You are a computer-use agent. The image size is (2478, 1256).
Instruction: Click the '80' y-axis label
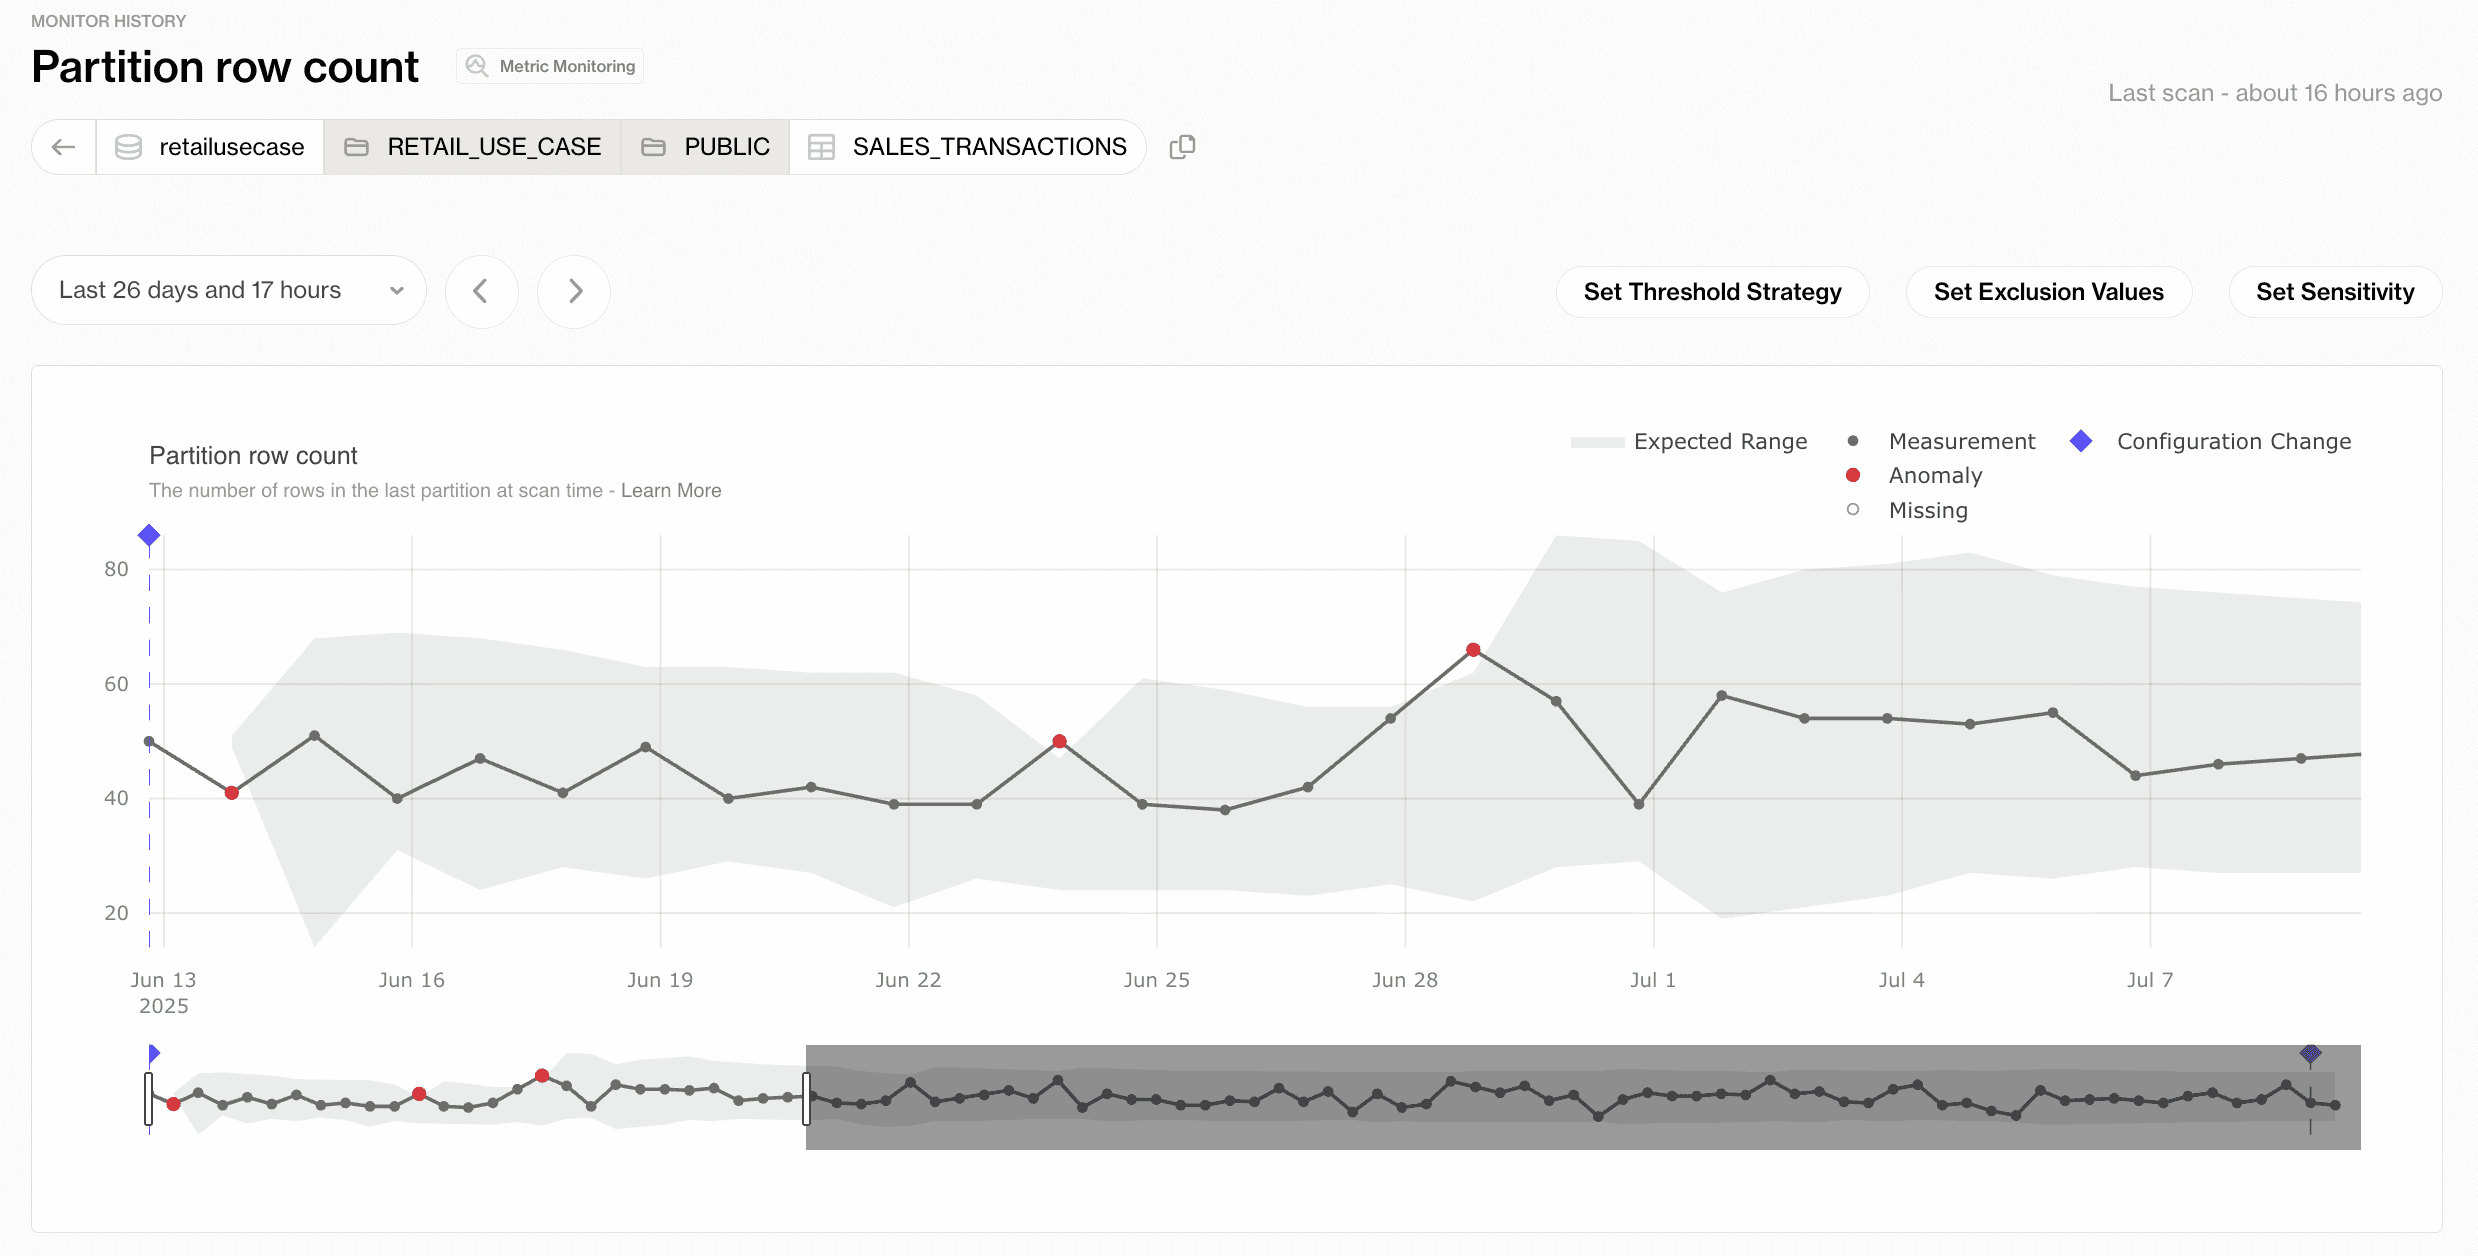[x=116, y=569]
